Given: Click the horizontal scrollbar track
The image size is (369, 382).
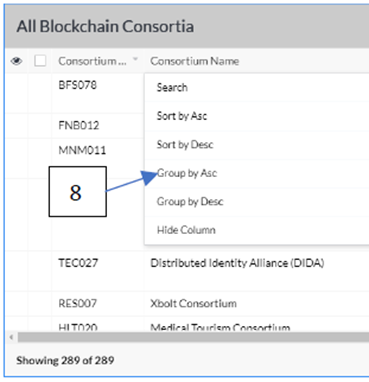Looking at the screenshot, I should [x=193, y=337].
